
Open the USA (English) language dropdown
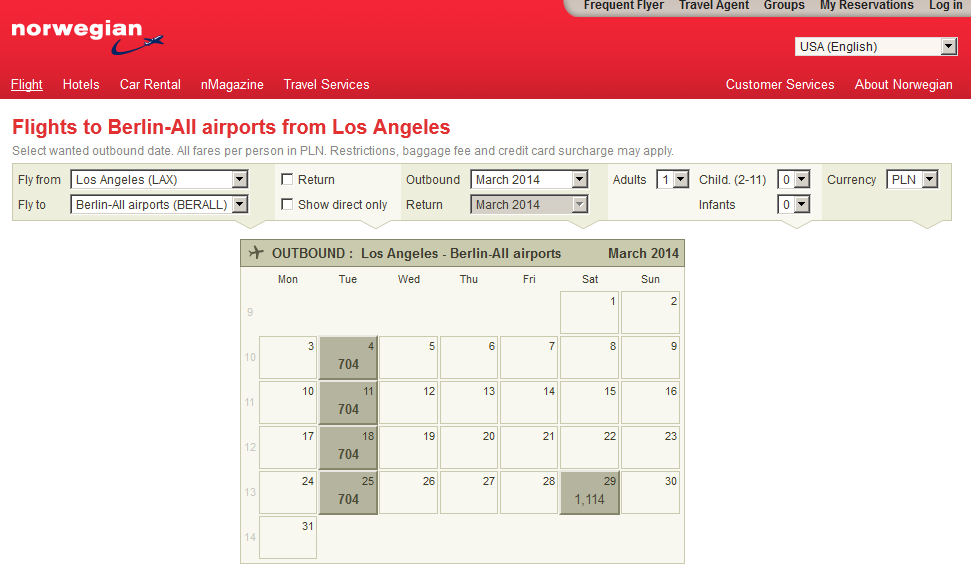pos(876,46)
